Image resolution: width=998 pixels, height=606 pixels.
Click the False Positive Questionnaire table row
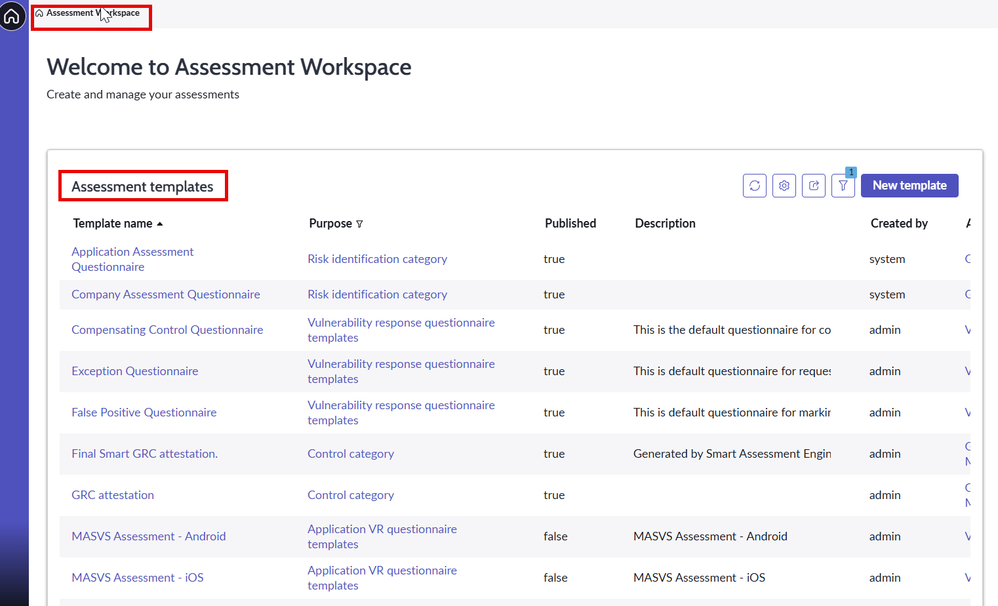click(x=143, y=412)
